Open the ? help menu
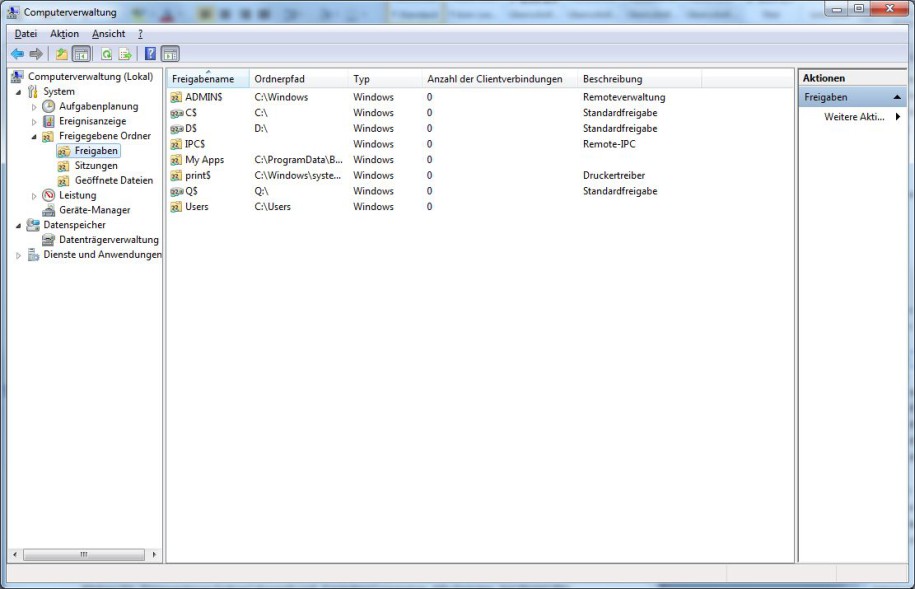Screen dimensions: 915x589 [140, 34]
